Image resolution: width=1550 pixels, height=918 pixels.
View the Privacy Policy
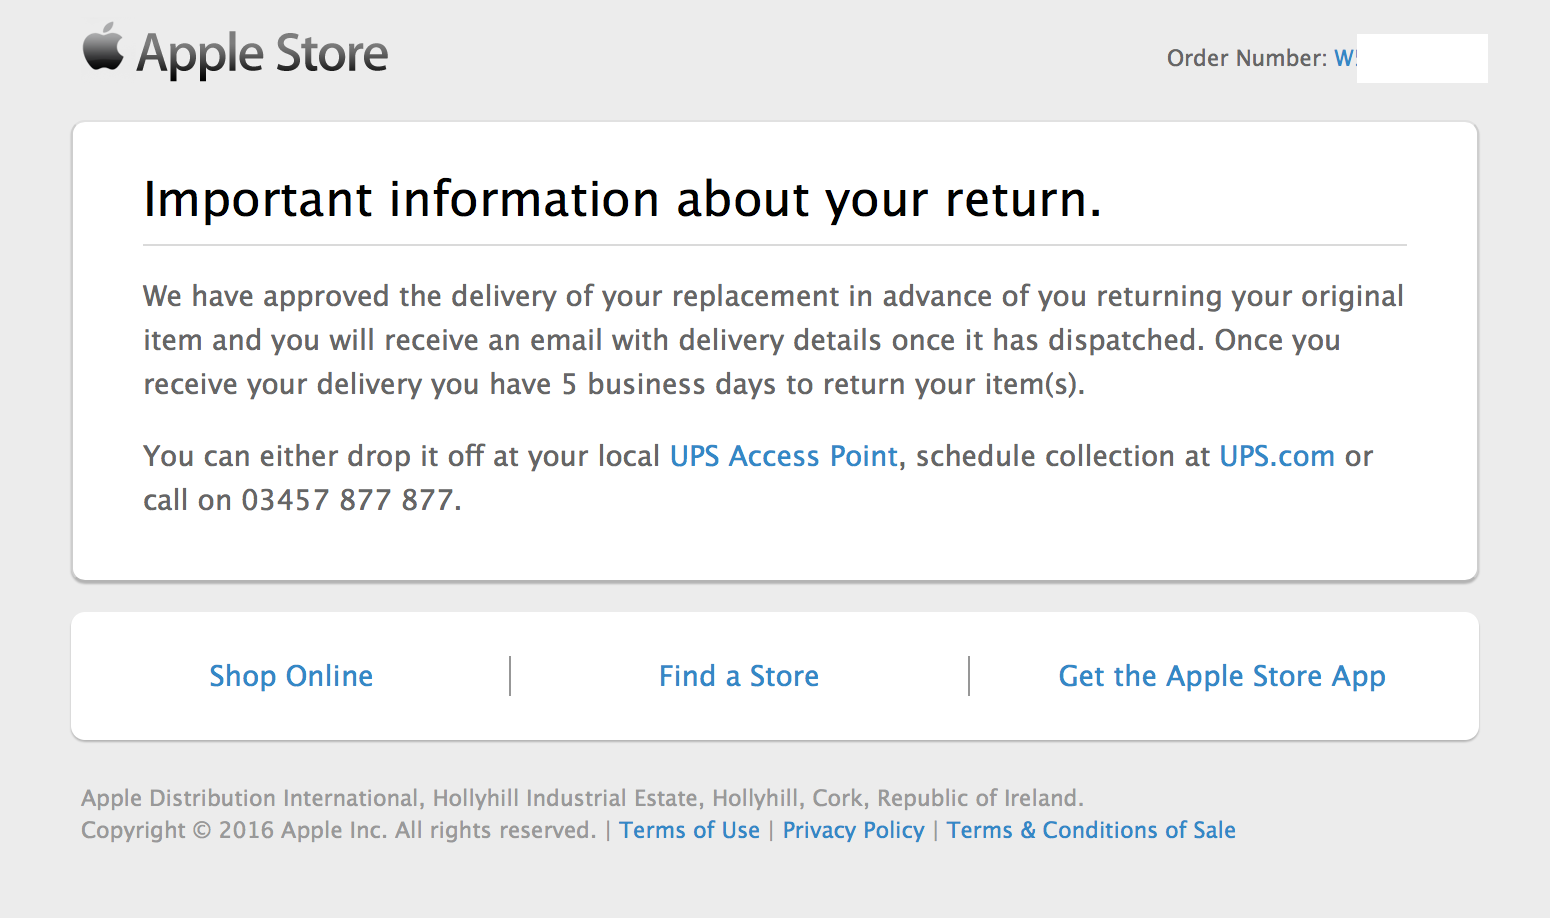click(854, 830)
